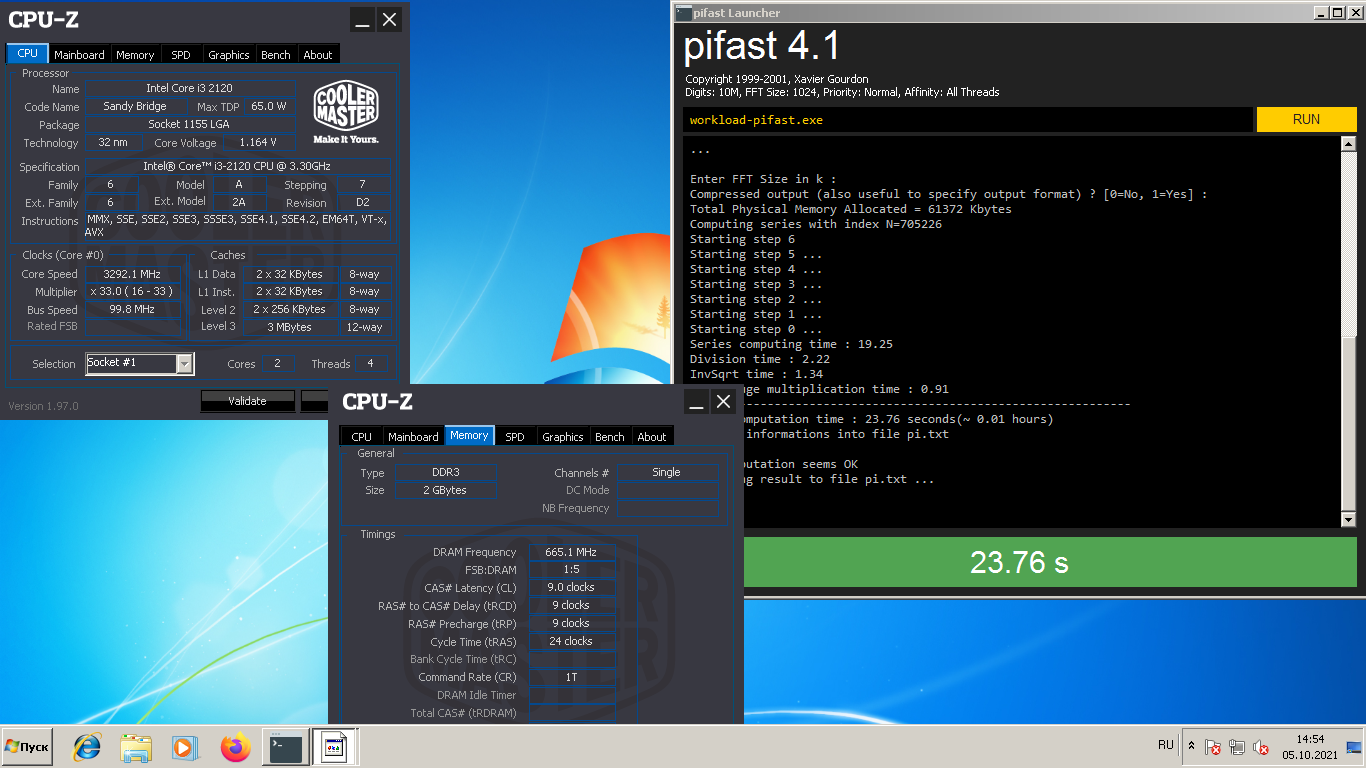The width and height of the screenshot is (1366, 768).
Task: Switch to Mainboard tab in lower CPU-Z window
Action: (413, 437)
